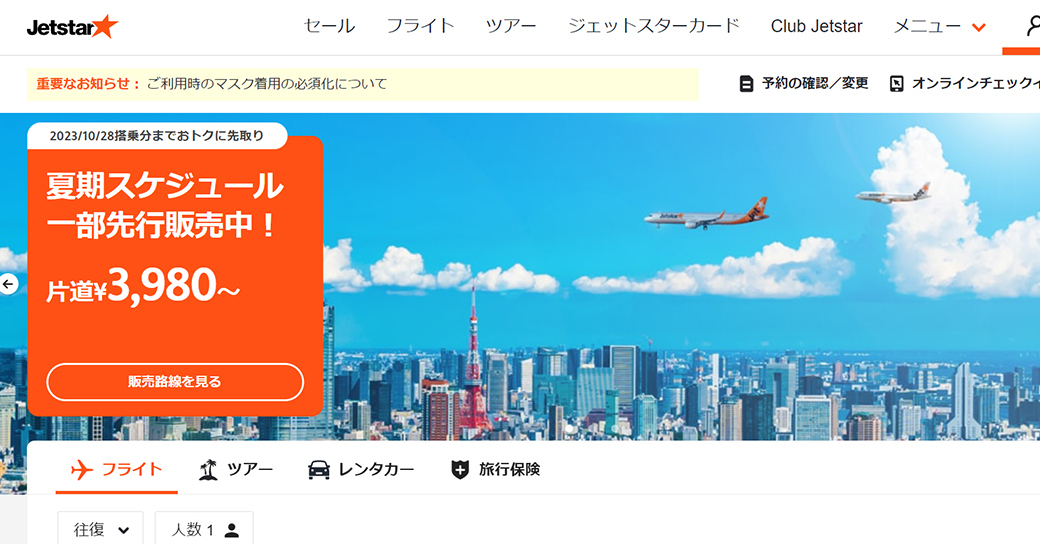
Task: Click the shield icon for 旅行保険
Action: 460,470
